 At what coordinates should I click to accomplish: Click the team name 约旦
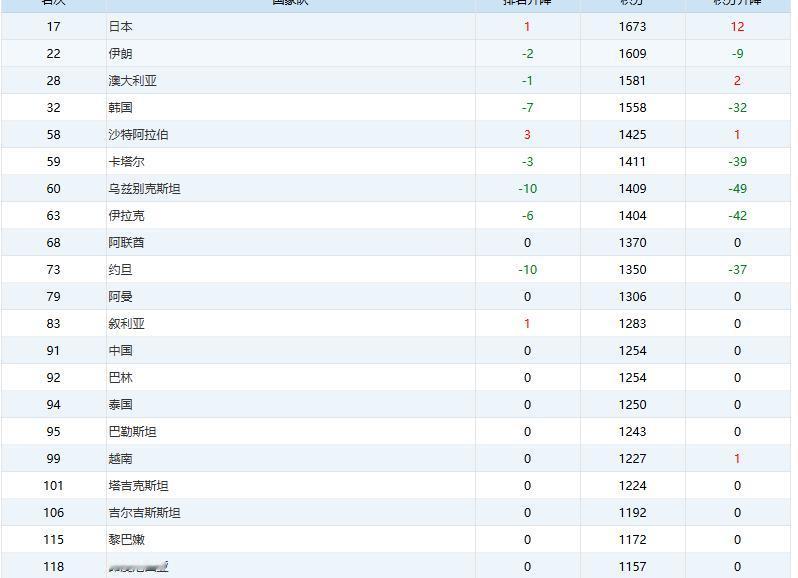coord(120,270)
